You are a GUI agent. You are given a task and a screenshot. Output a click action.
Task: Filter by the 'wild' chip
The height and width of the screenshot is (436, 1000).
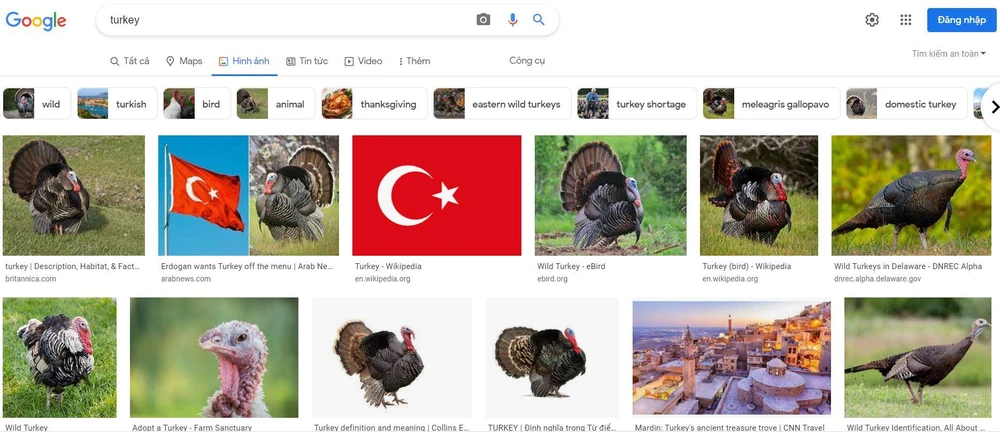36,104
